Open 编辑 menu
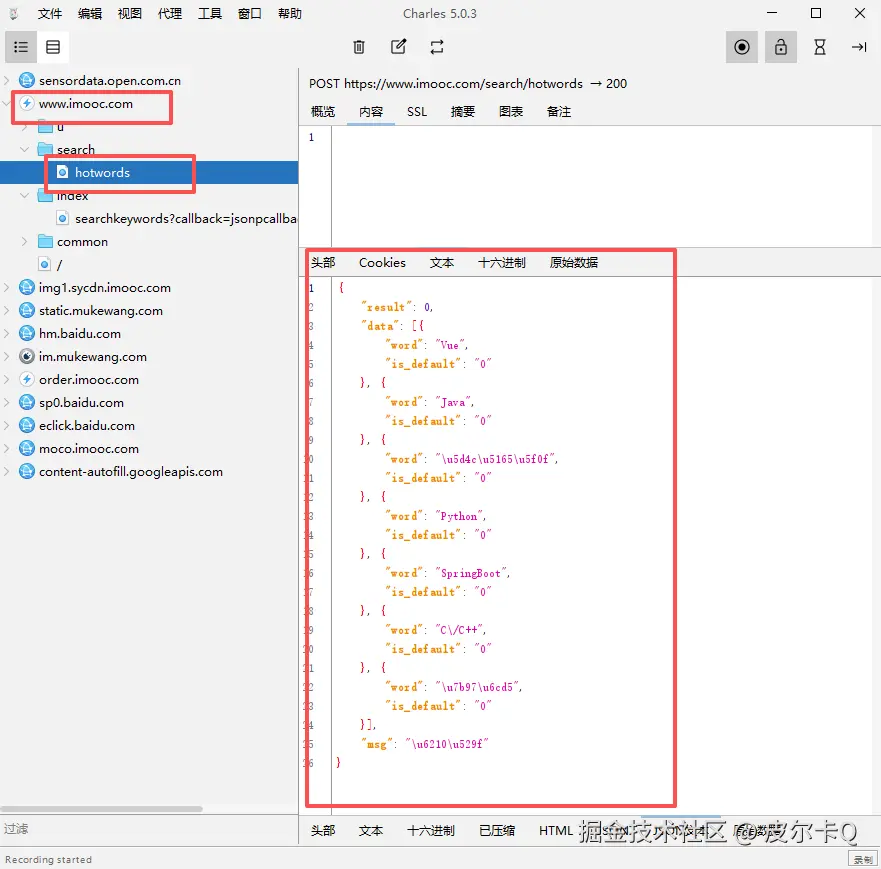Viewport: 881px width, 869px height. click(x=90, y=13)
